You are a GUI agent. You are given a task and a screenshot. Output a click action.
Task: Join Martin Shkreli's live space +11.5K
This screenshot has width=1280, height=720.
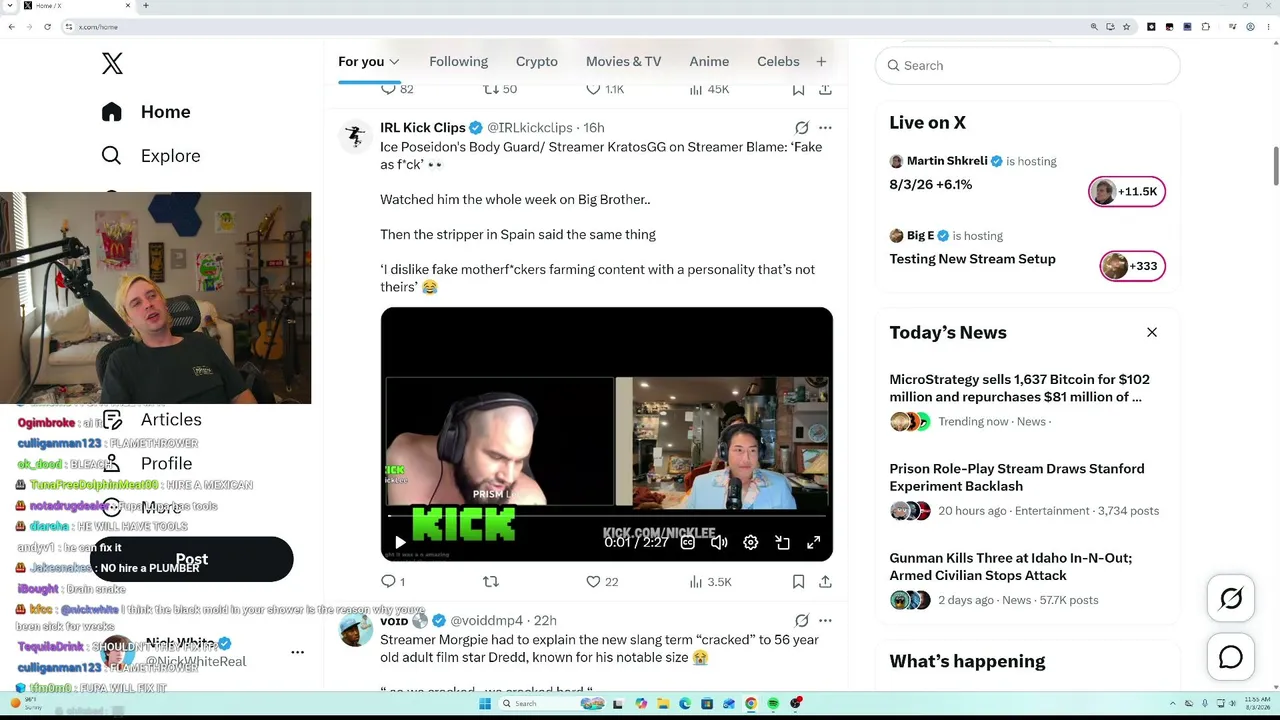1127,192
